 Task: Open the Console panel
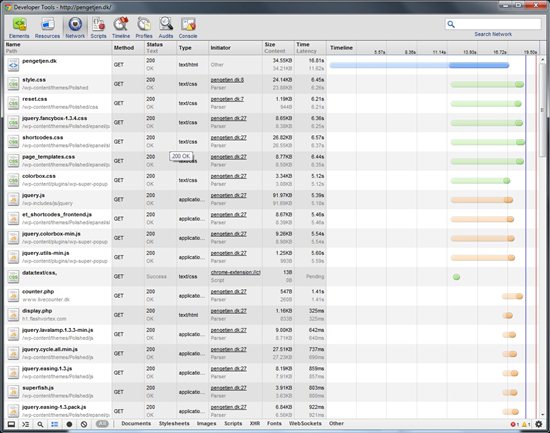[x=188, y=28]
